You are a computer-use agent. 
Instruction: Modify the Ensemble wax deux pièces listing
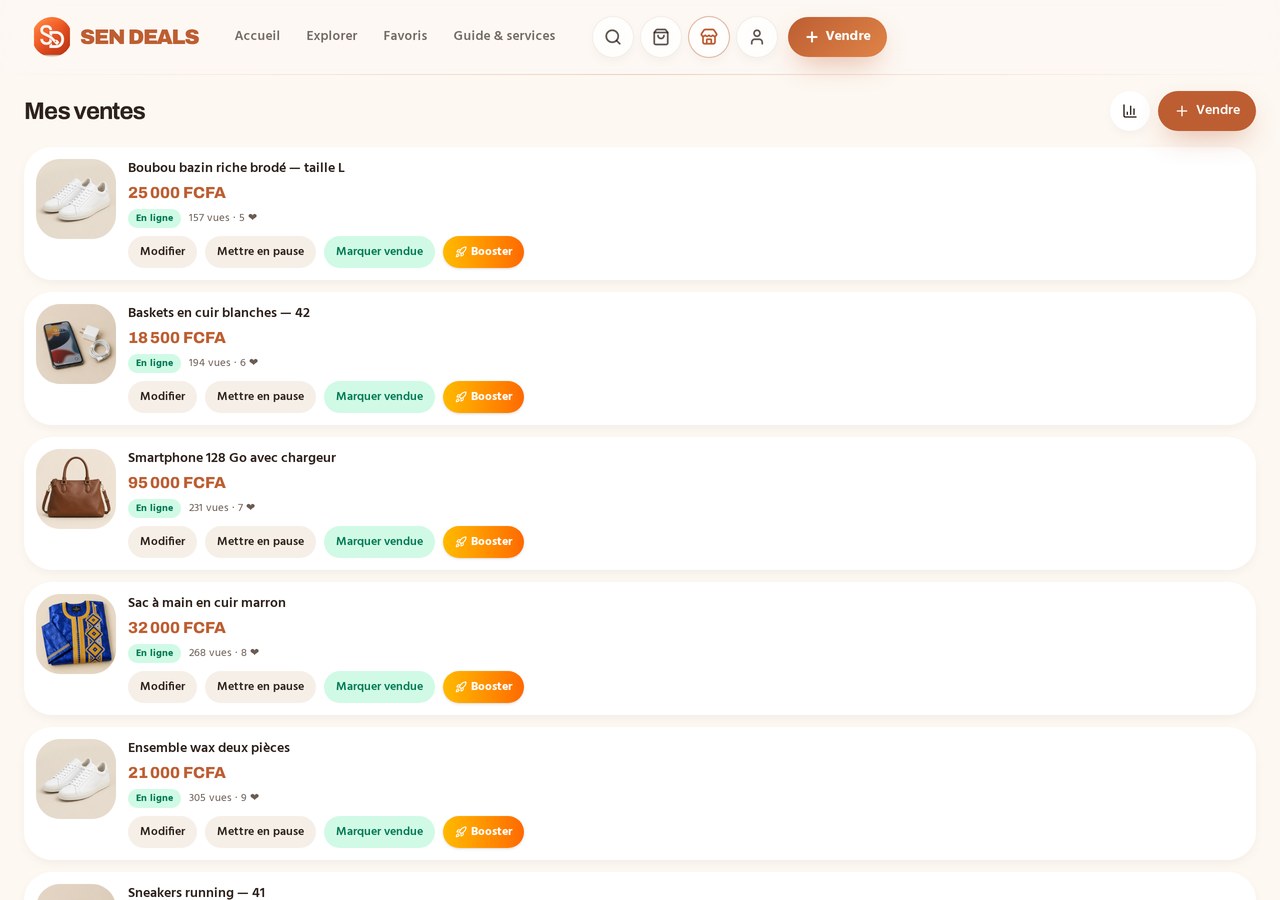[162, 832]
